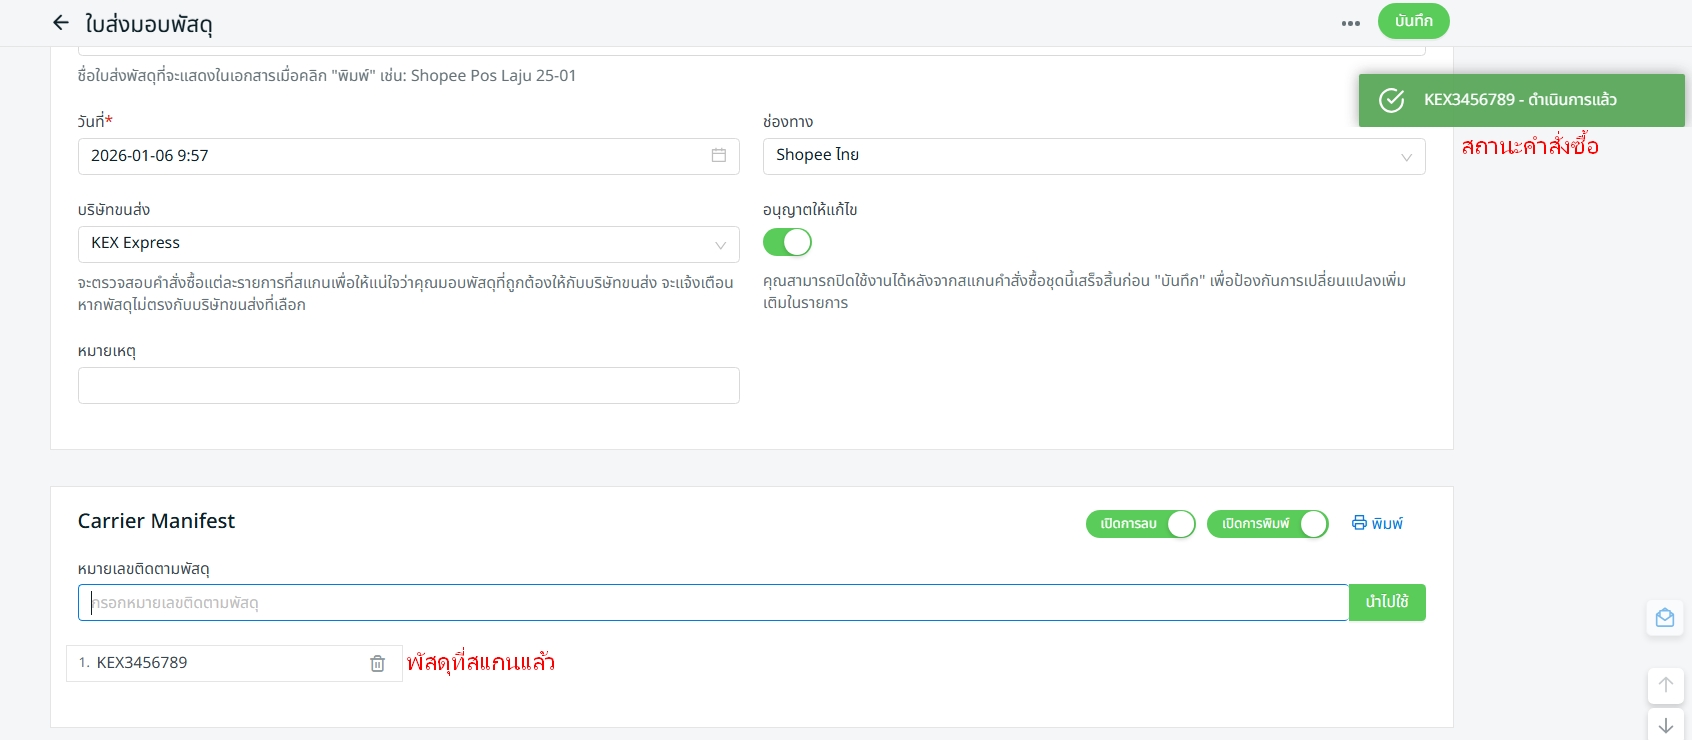Image resolution: width=1692 pixels, height=740 pixels.
Task: Click the หมายเหตุ notes text field
Action: pos(408,385)
